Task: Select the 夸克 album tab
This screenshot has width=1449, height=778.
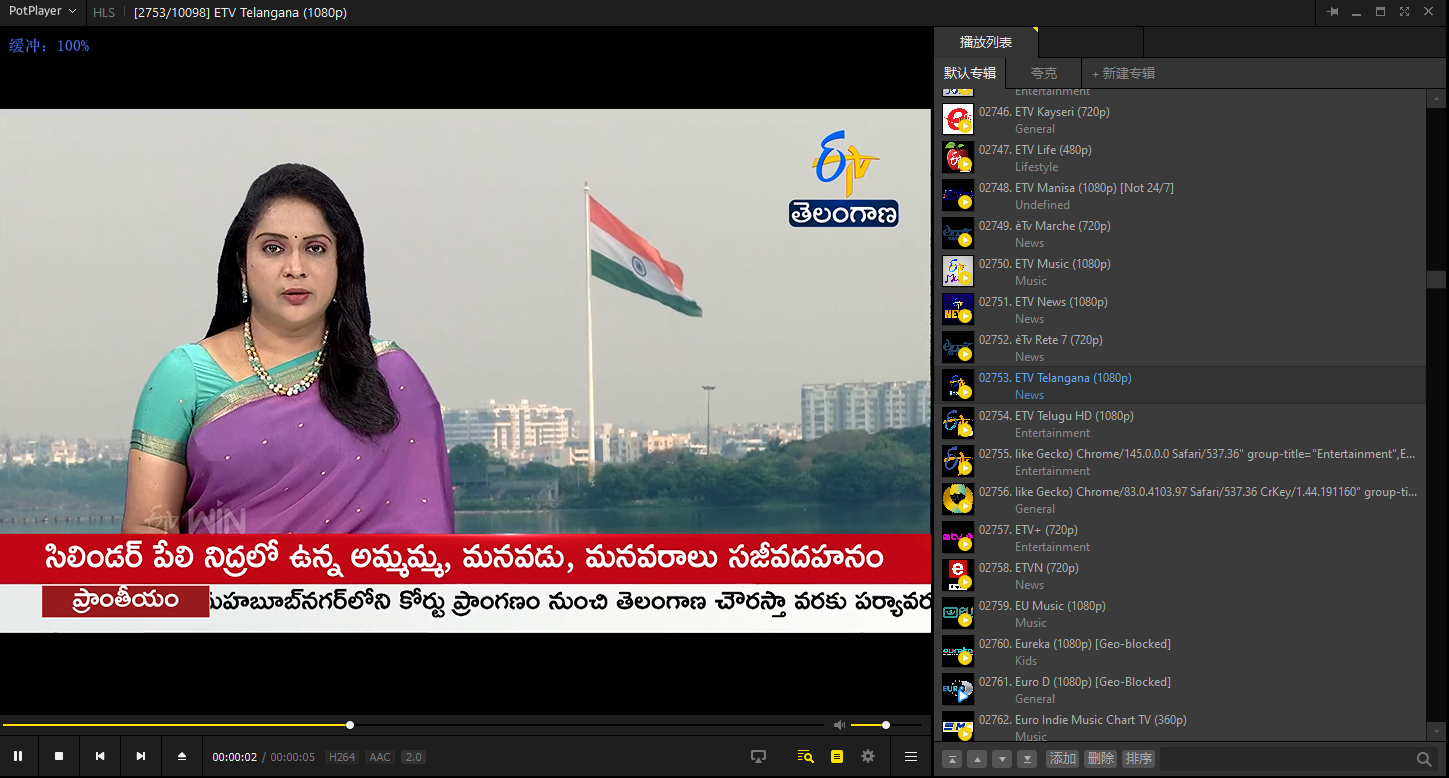Action: pyautogui.click(x=1044, y=73)
